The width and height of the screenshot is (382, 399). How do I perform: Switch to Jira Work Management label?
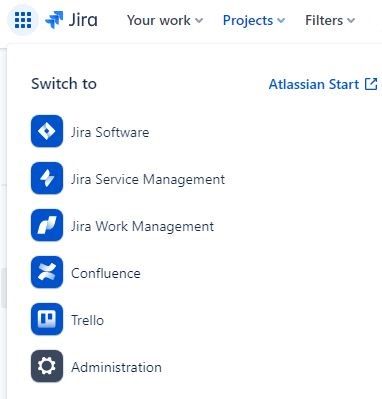pos(142,227)
